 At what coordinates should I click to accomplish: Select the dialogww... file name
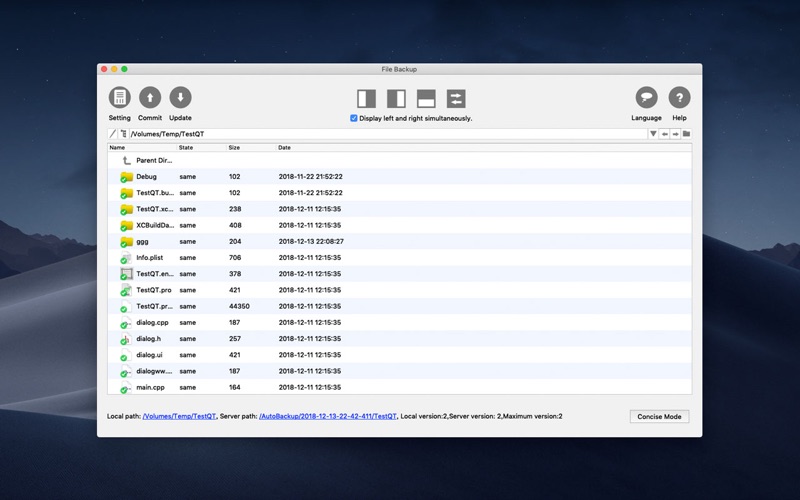[154, 371]
